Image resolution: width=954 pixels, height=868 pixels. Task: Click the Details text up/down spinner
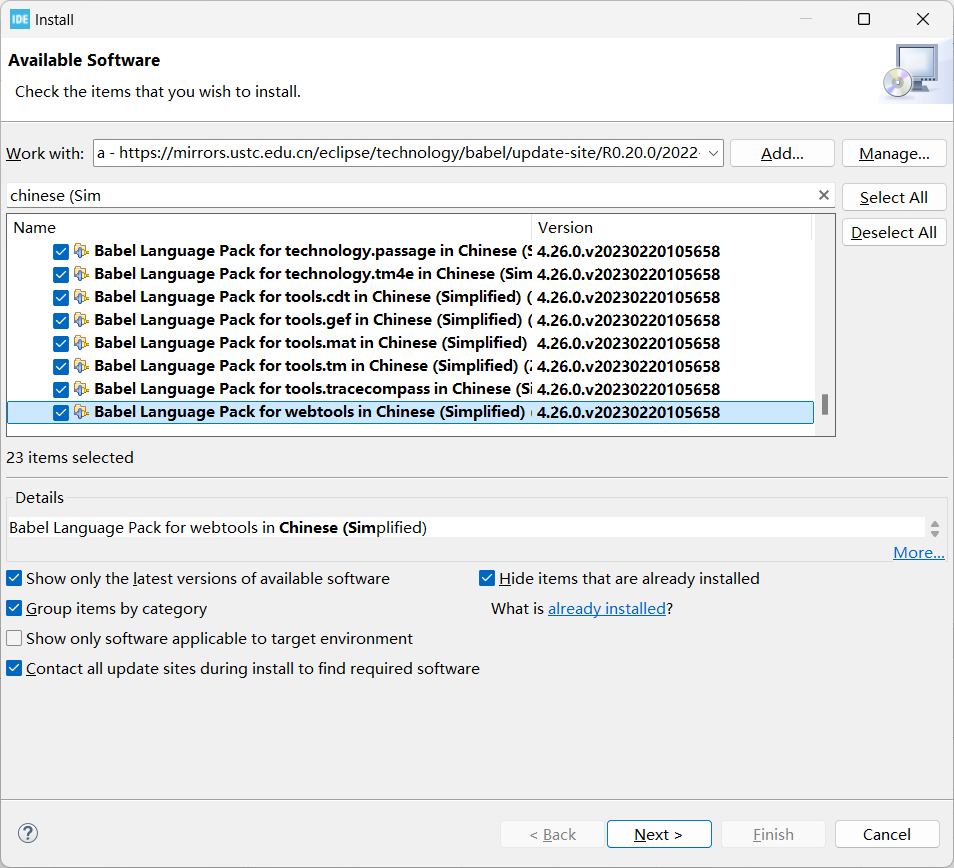tap(935, 529)
